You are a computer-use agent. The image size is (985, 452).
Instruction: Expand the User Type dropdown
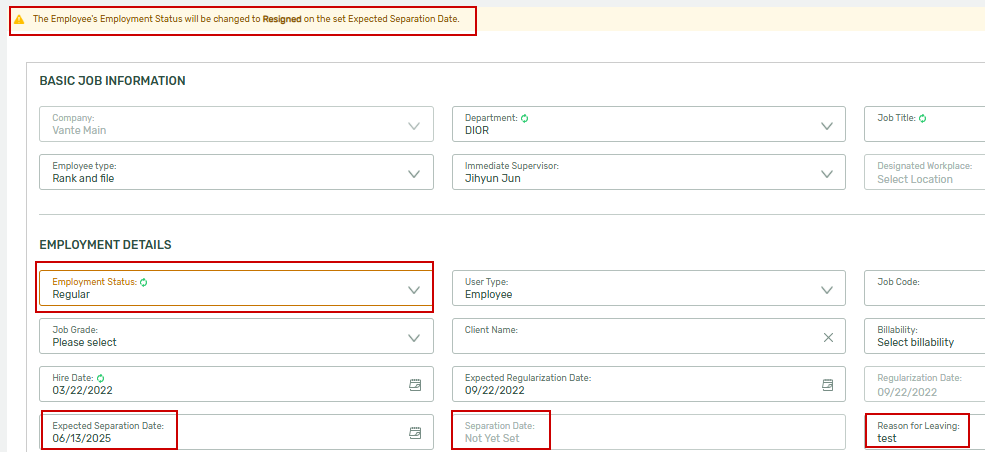pyautogui.click(x=649, y=288)
